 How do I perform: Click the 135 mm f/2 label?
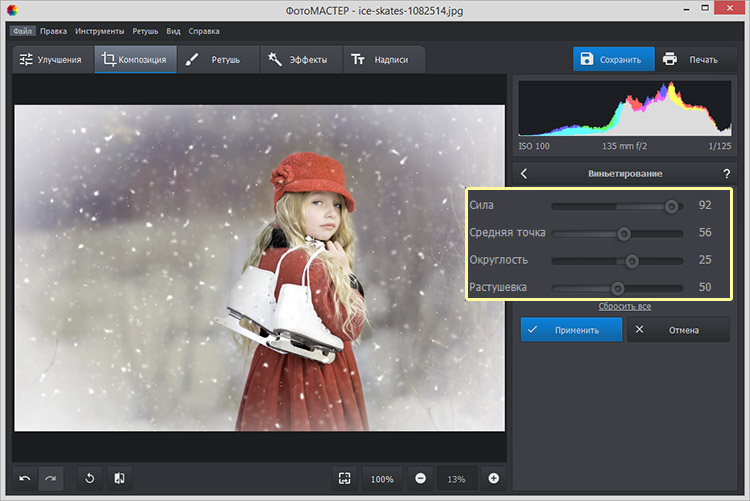tap(624, 146)
